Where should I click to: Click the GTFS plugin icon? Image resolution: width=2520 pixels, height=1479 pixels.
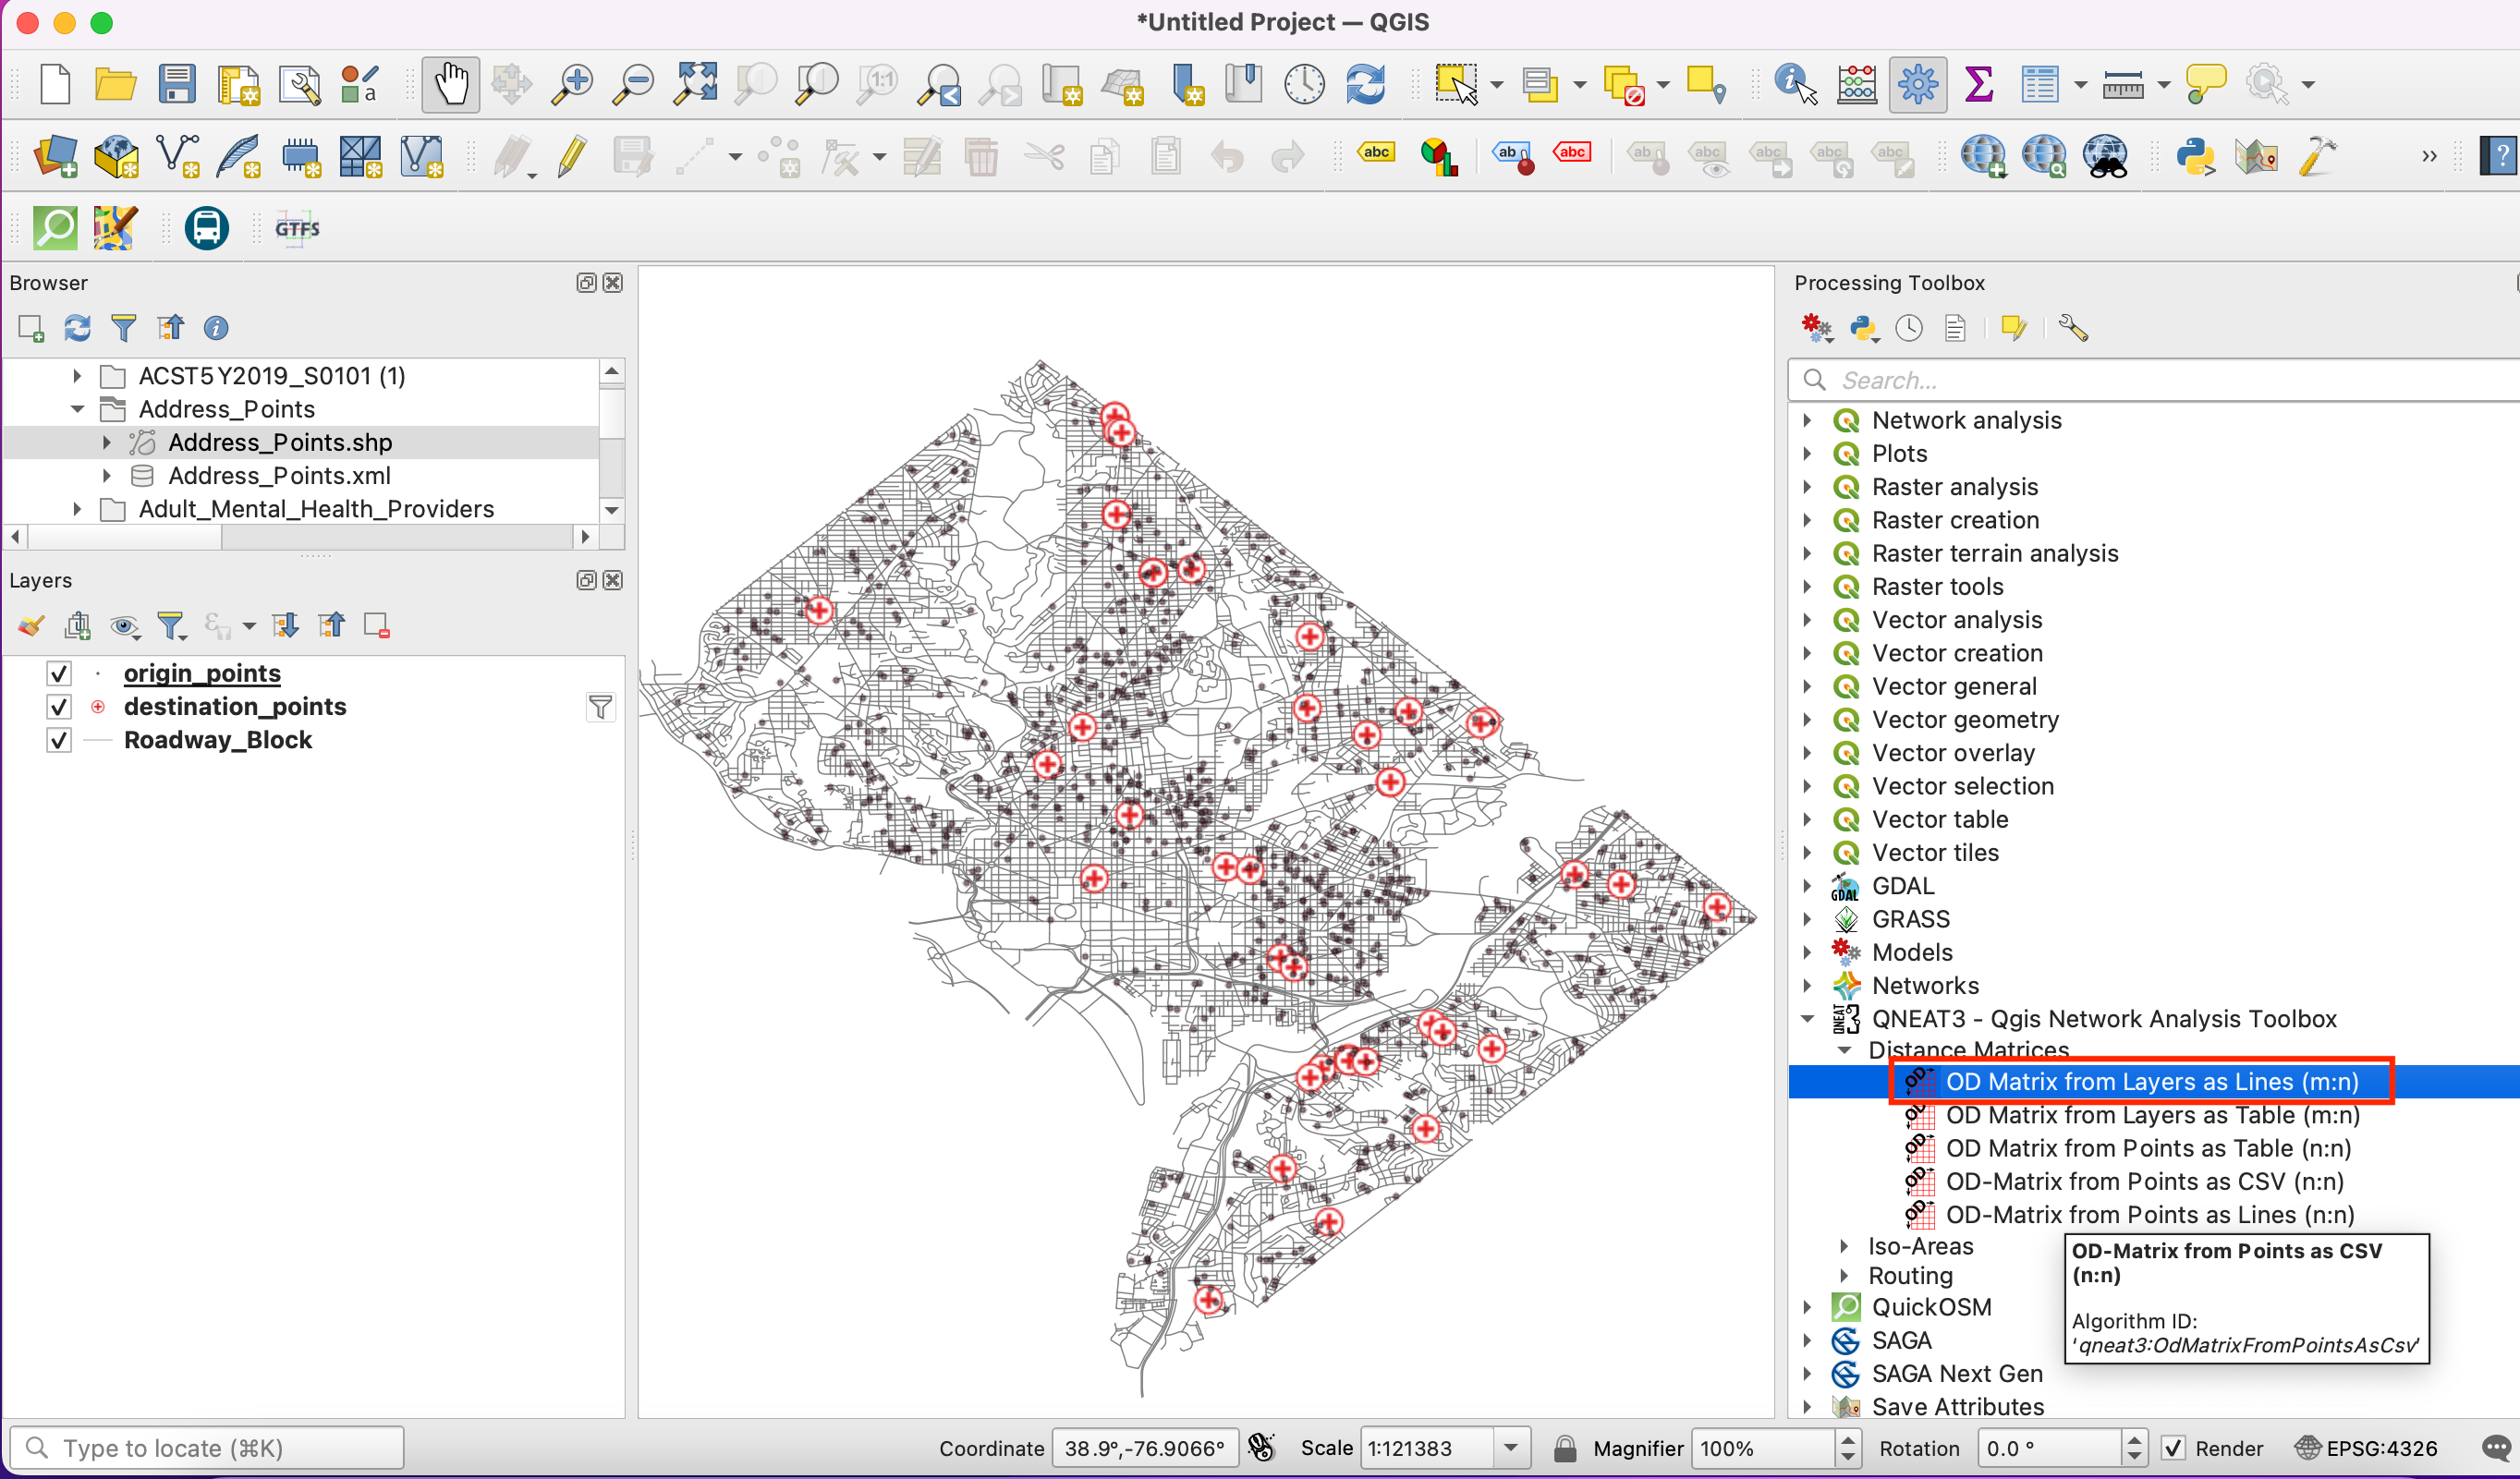tap(297, 229)
